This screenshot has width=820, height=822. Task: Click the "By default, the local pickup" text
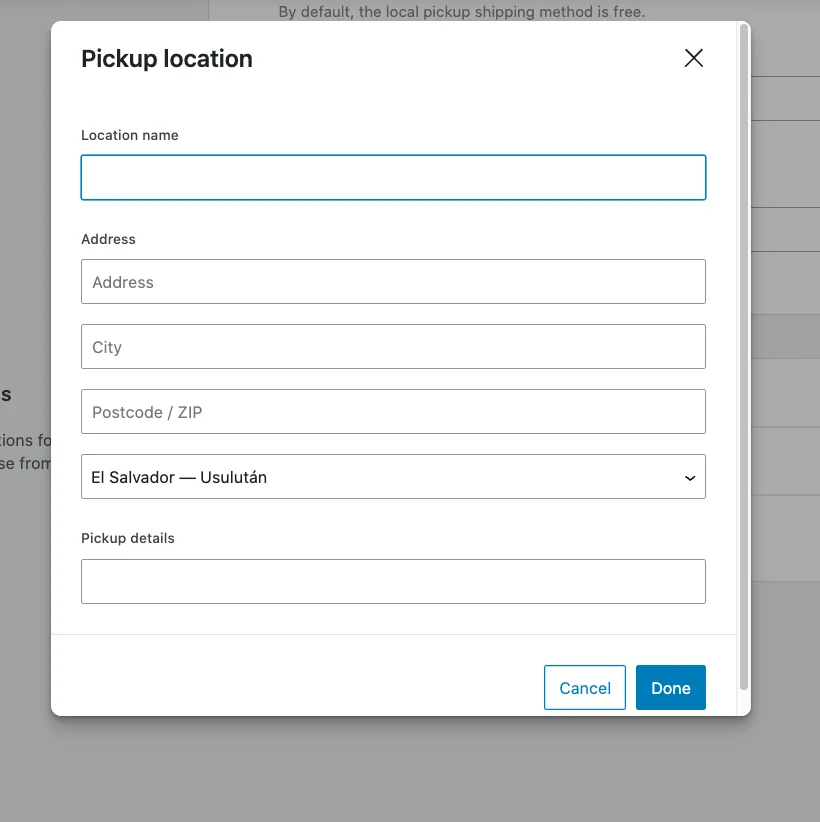tap(461, 13)
